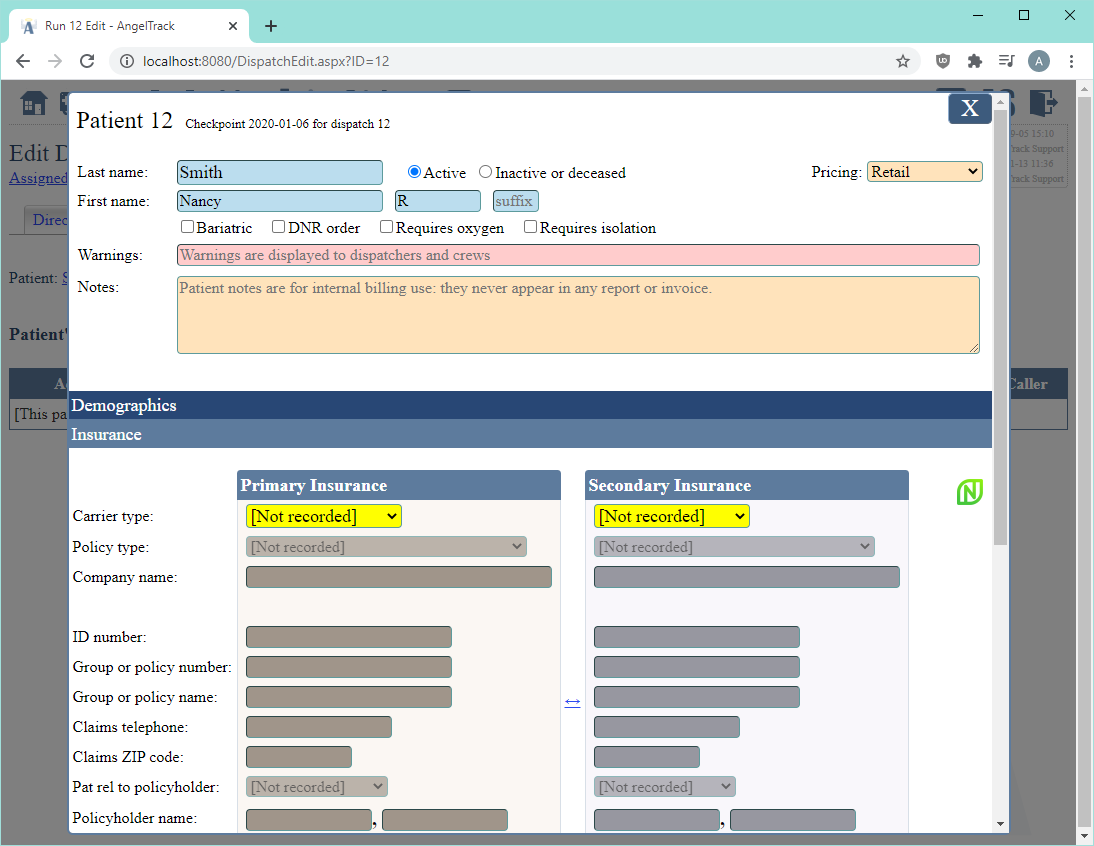The width and height of the screenshot is (1094, 846).
Task: Open the uBlock Origin shield icon
Action: [x=943, y=61]
